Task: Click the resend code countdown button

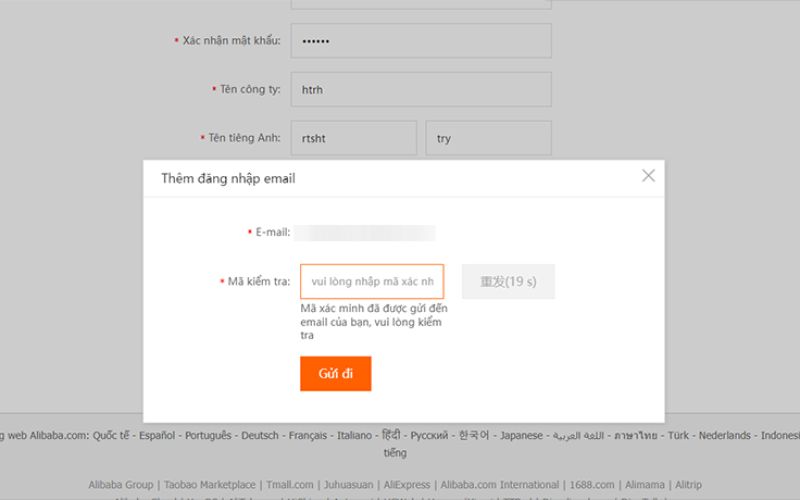Action: (x=508, y=282)
